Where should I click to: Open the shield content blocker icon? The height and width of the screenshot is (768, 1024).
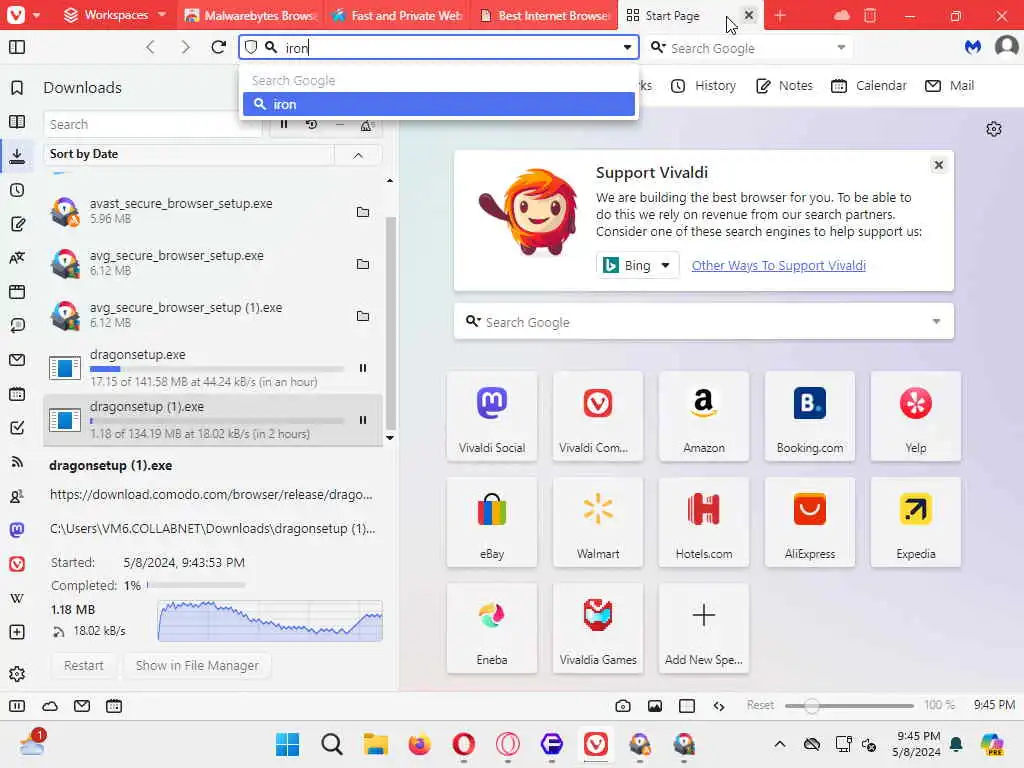[251, 47]
